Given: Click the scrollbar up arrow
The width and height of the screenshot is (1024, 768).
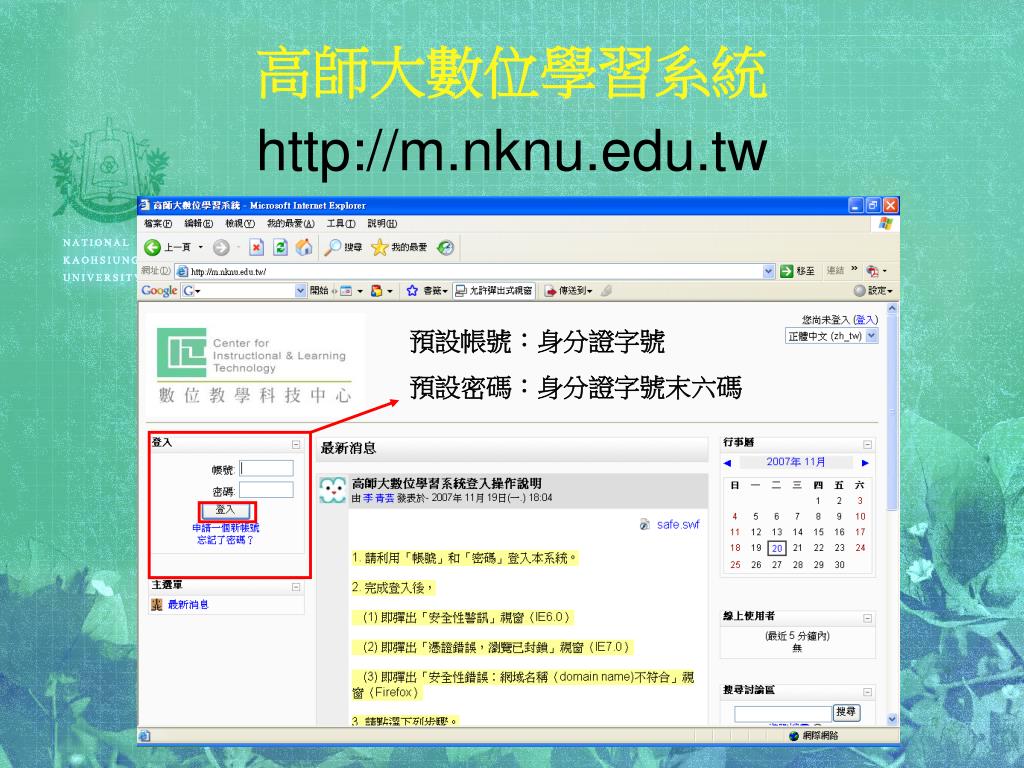Looking at the screenshot, I should [893, 308].
